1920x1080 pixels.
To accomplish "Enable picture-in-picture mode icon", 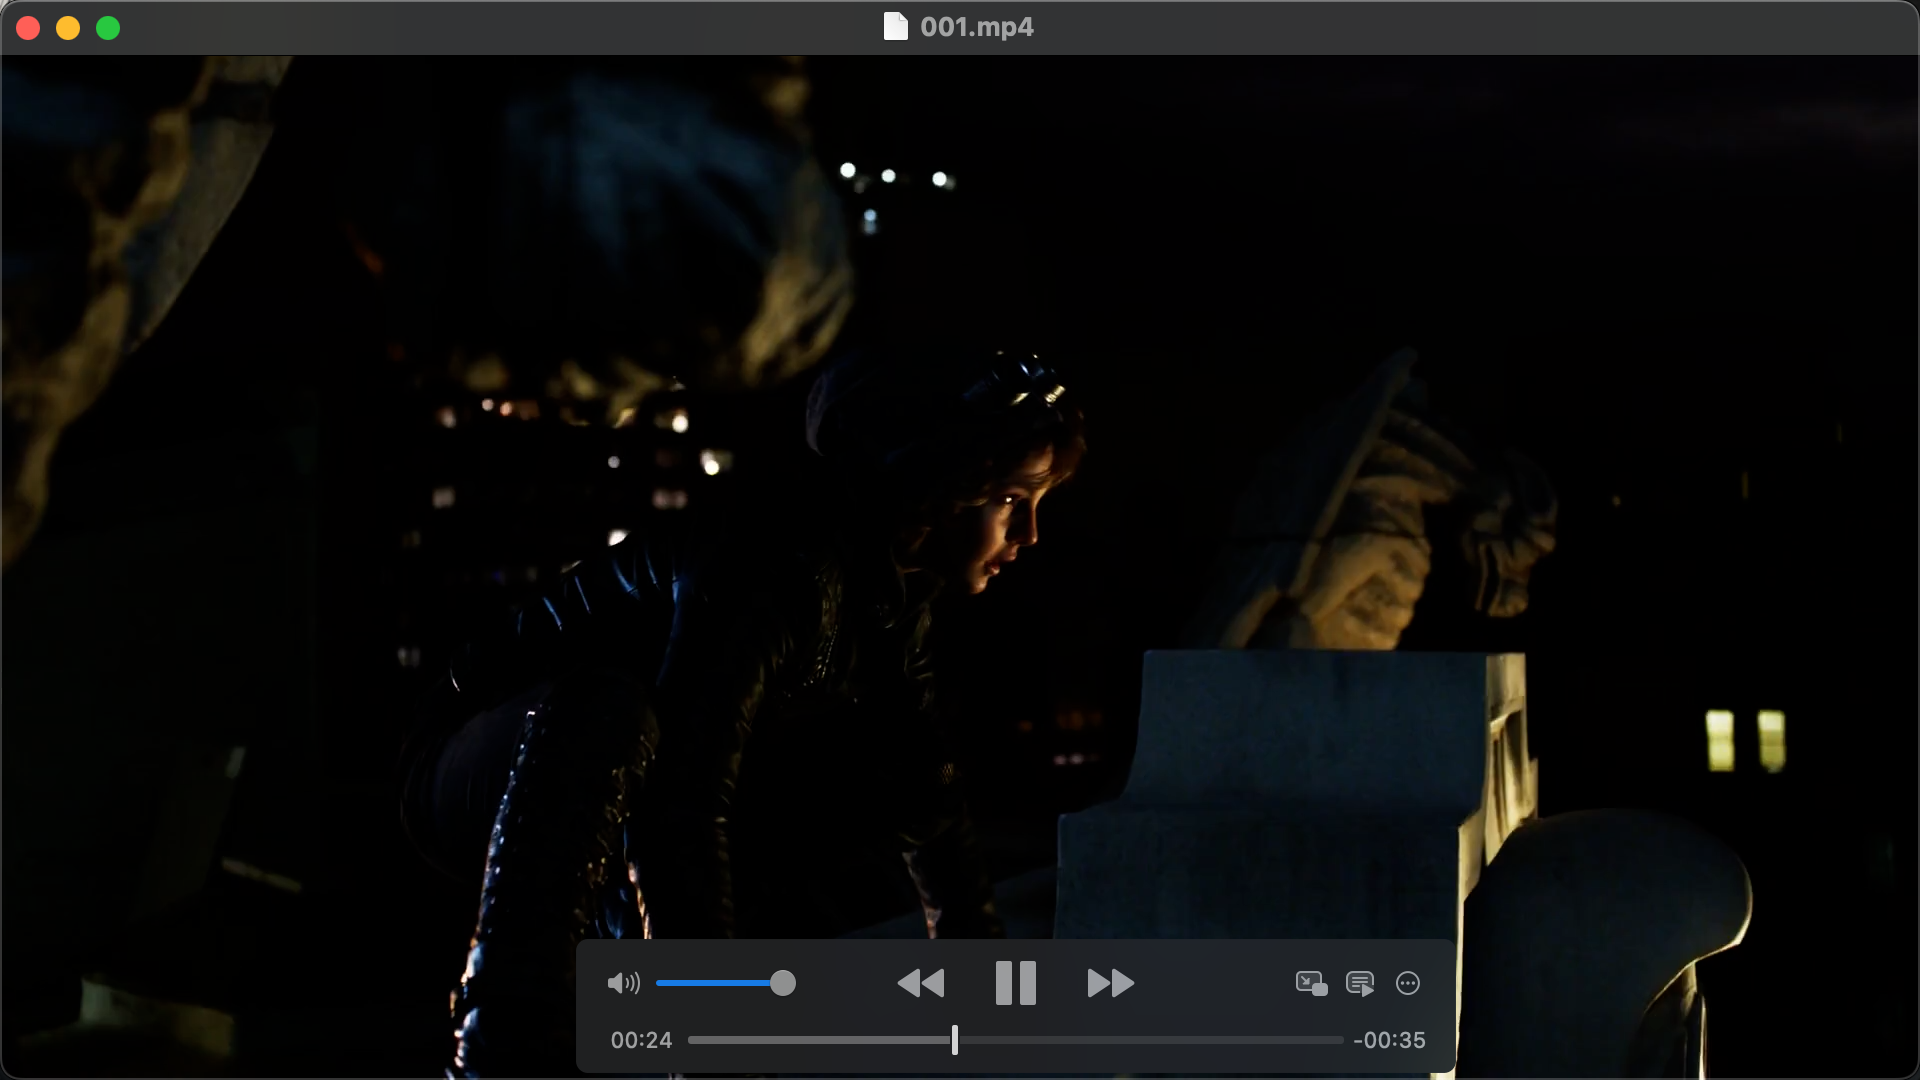I will pyautogui.click(x=1311, y=983).
